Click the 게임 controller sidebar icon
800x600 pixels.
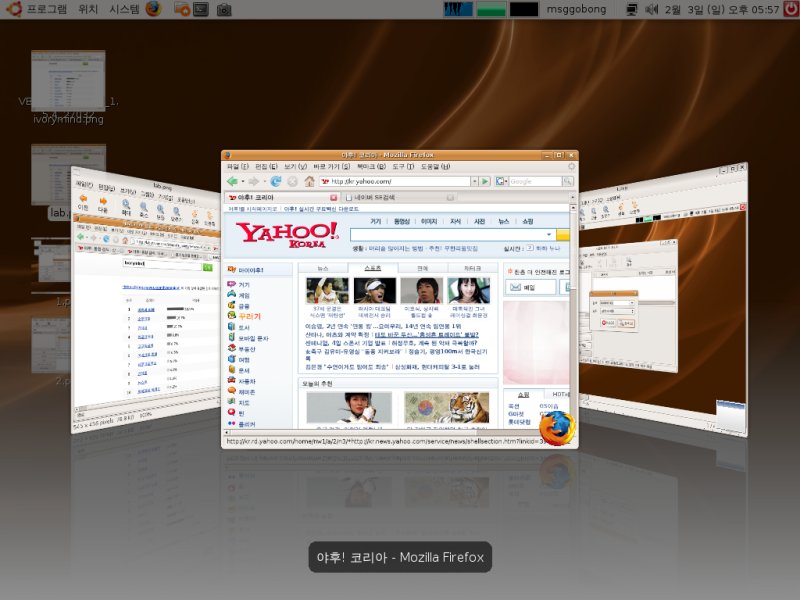coord(232,295)
